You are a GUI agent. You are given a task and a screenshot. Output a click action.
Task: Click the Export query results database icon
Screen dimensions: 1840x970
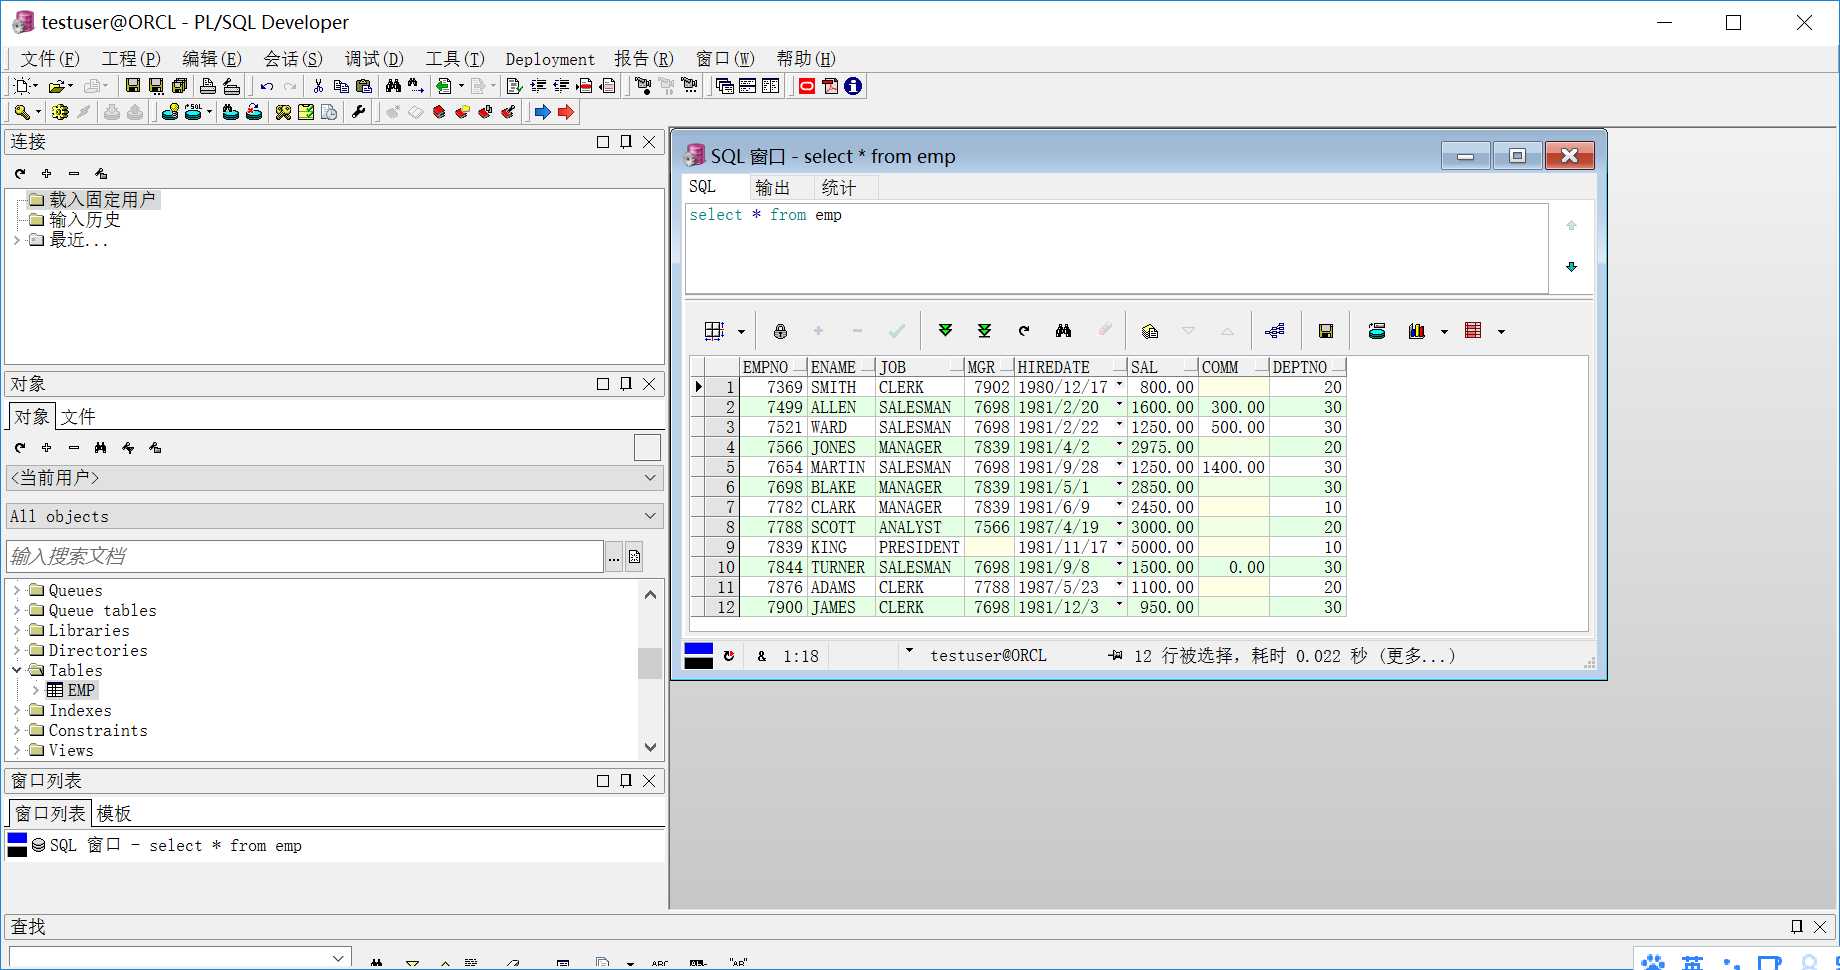pyautogui.click(x=1377, y=331)
